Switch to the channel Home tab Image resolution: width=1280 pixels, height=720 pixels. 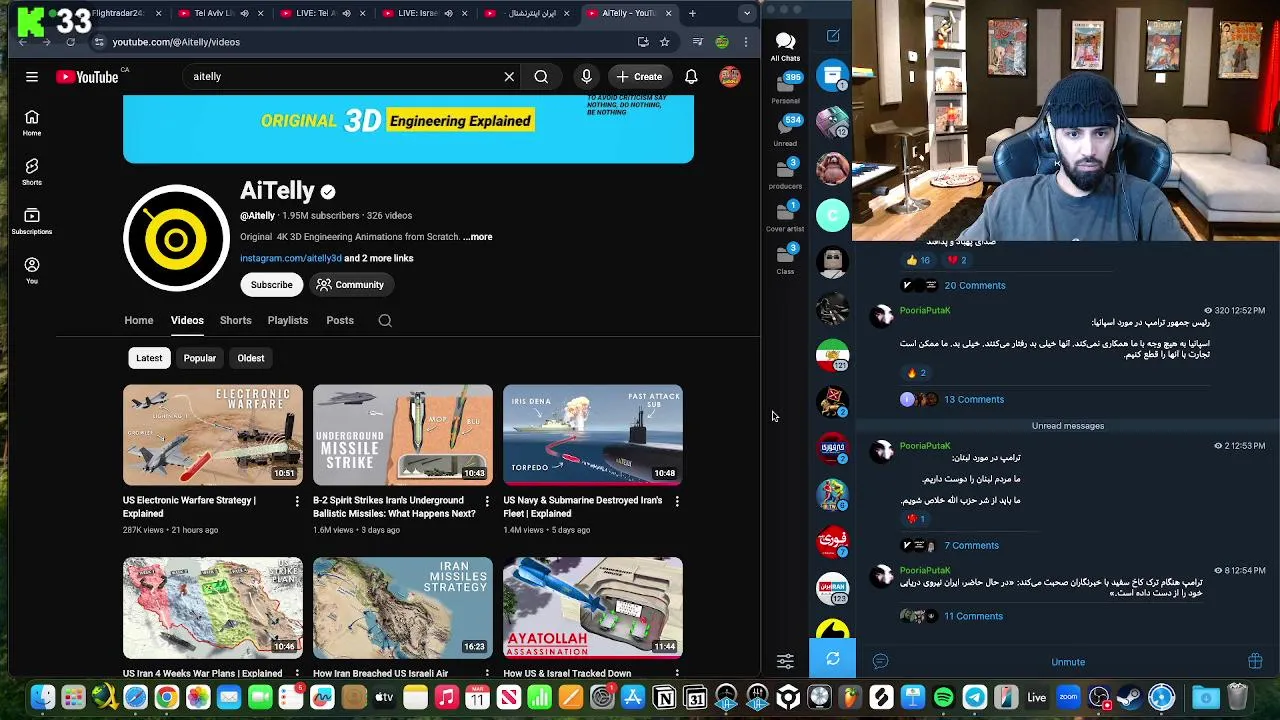139,321
